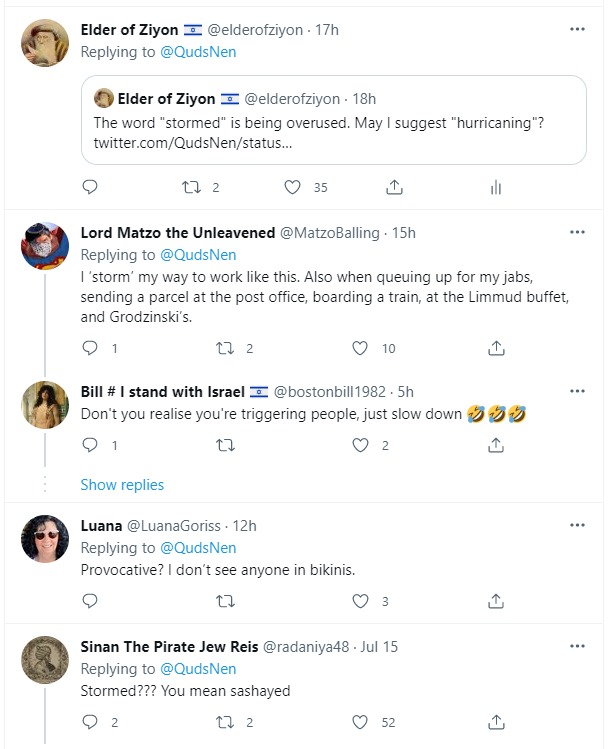Share Elder of Ziyon's tweet
The height and width of the screenshot is (749, 612).
point(394,187)
